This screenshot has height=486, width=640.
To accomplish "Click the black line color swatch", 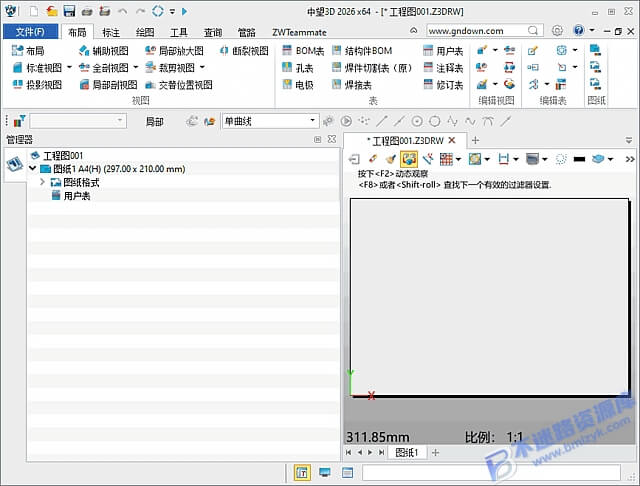I will click(579, 159).
